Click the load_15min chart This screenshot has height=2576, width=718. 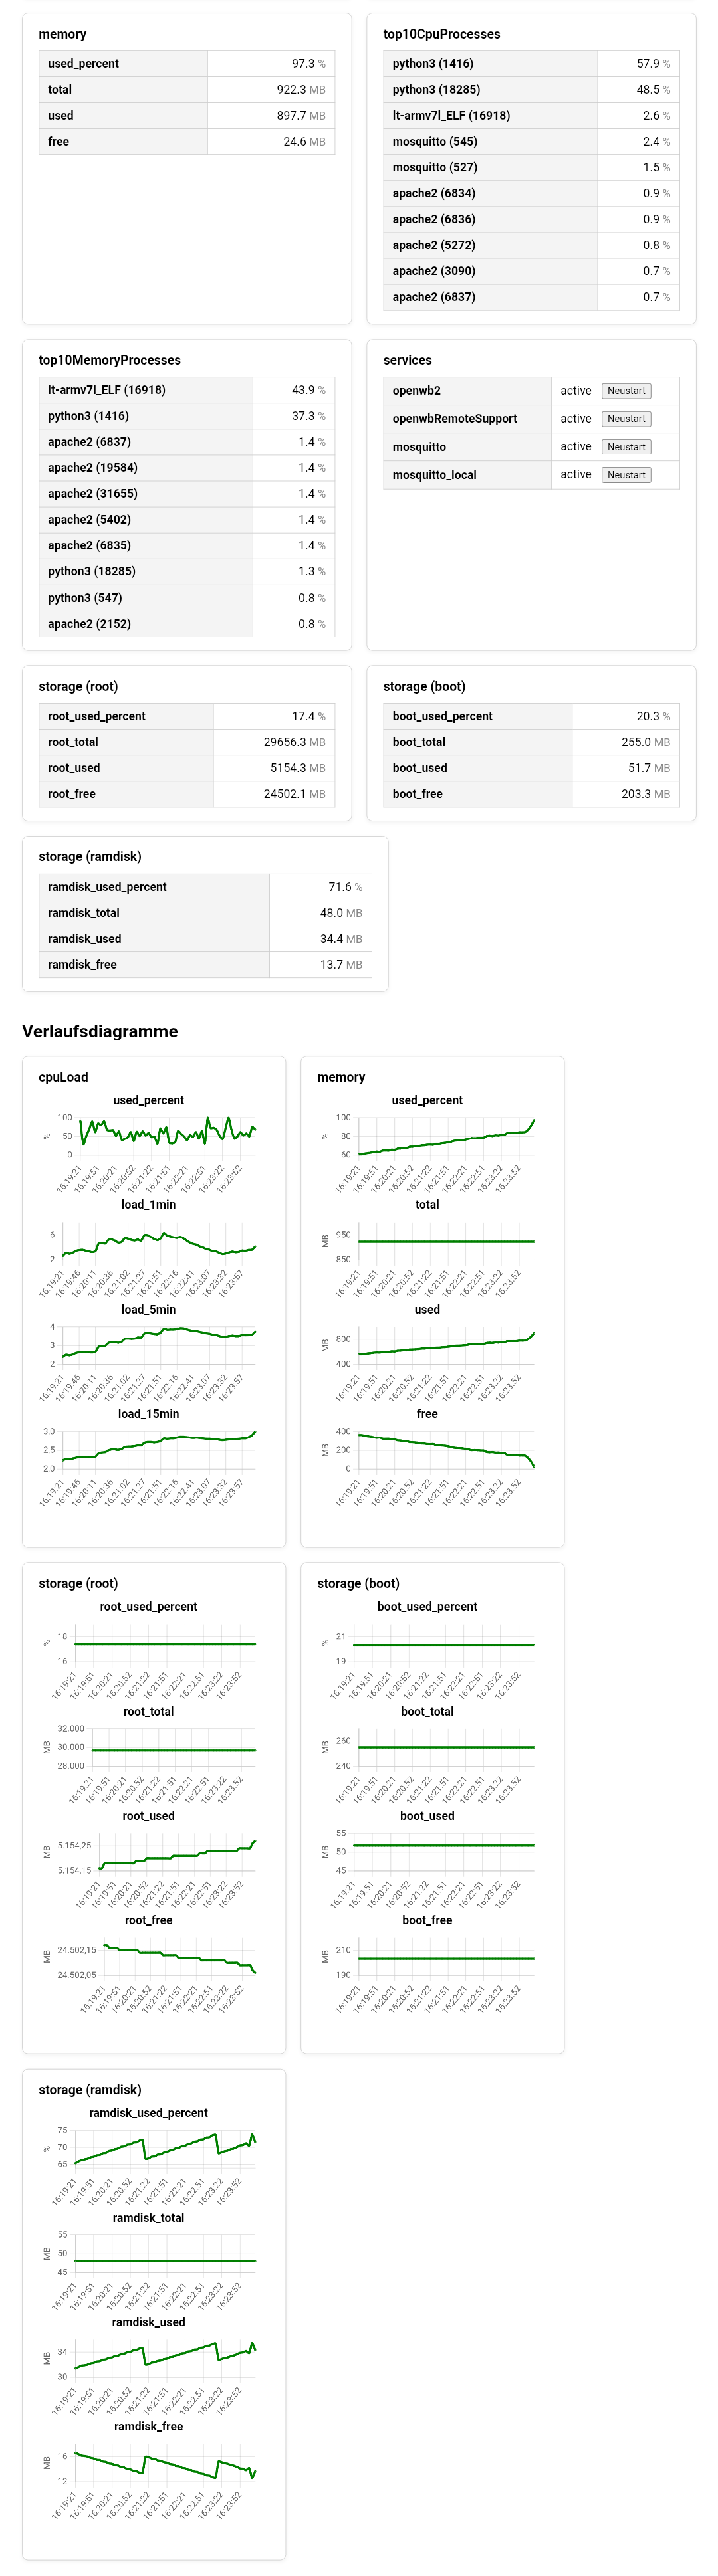click(160, 1449)
